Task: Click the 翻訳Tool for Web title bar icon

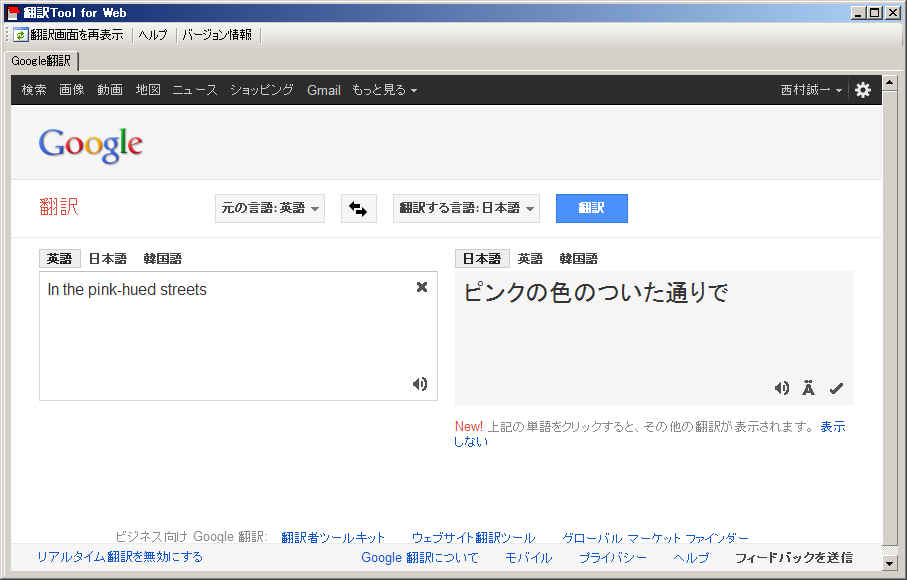Action: pyautogui.click(x=14, y=13)
